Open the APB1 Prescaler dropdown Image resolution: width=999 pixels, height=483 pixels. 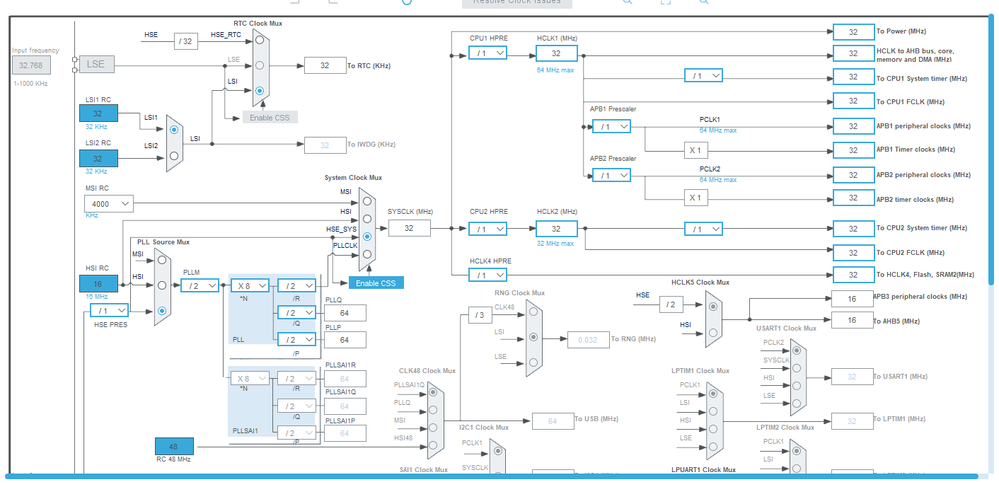point(612,127)
